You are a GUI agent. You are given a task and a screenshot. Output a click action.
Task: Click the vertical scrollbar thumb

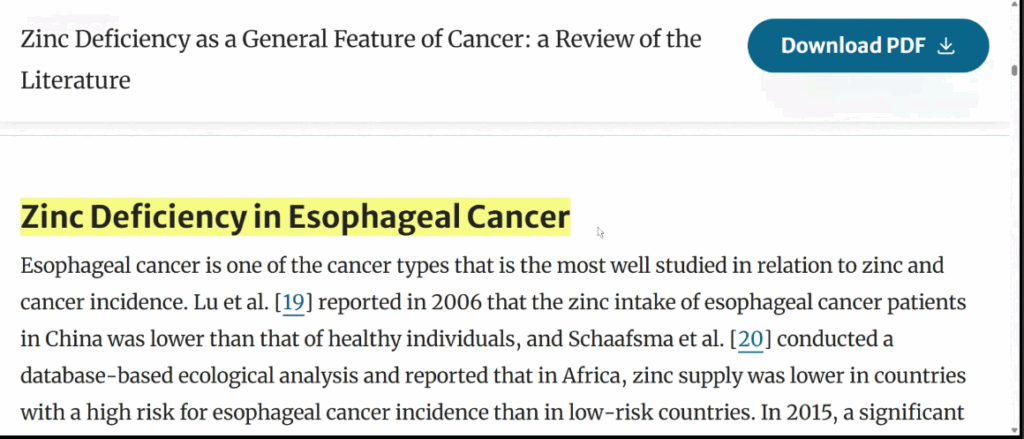(x=1014, y=71)
